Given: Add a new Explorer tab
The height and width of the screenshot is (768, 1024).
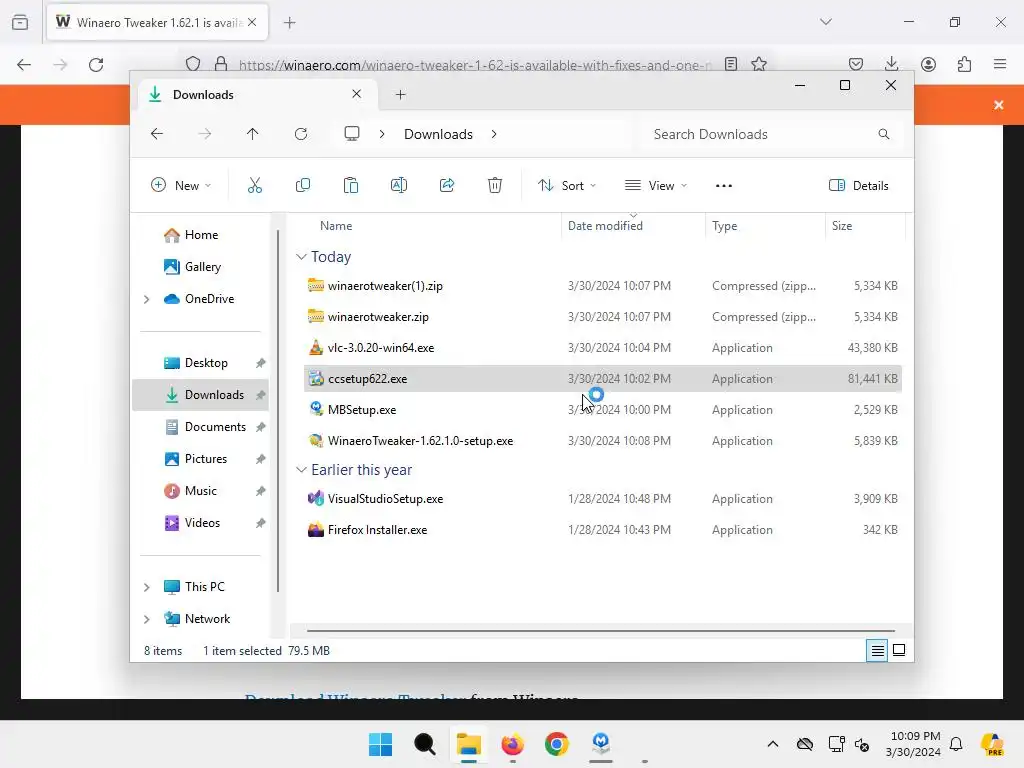Looking at the screenshot, I should [x=400, y=95].
